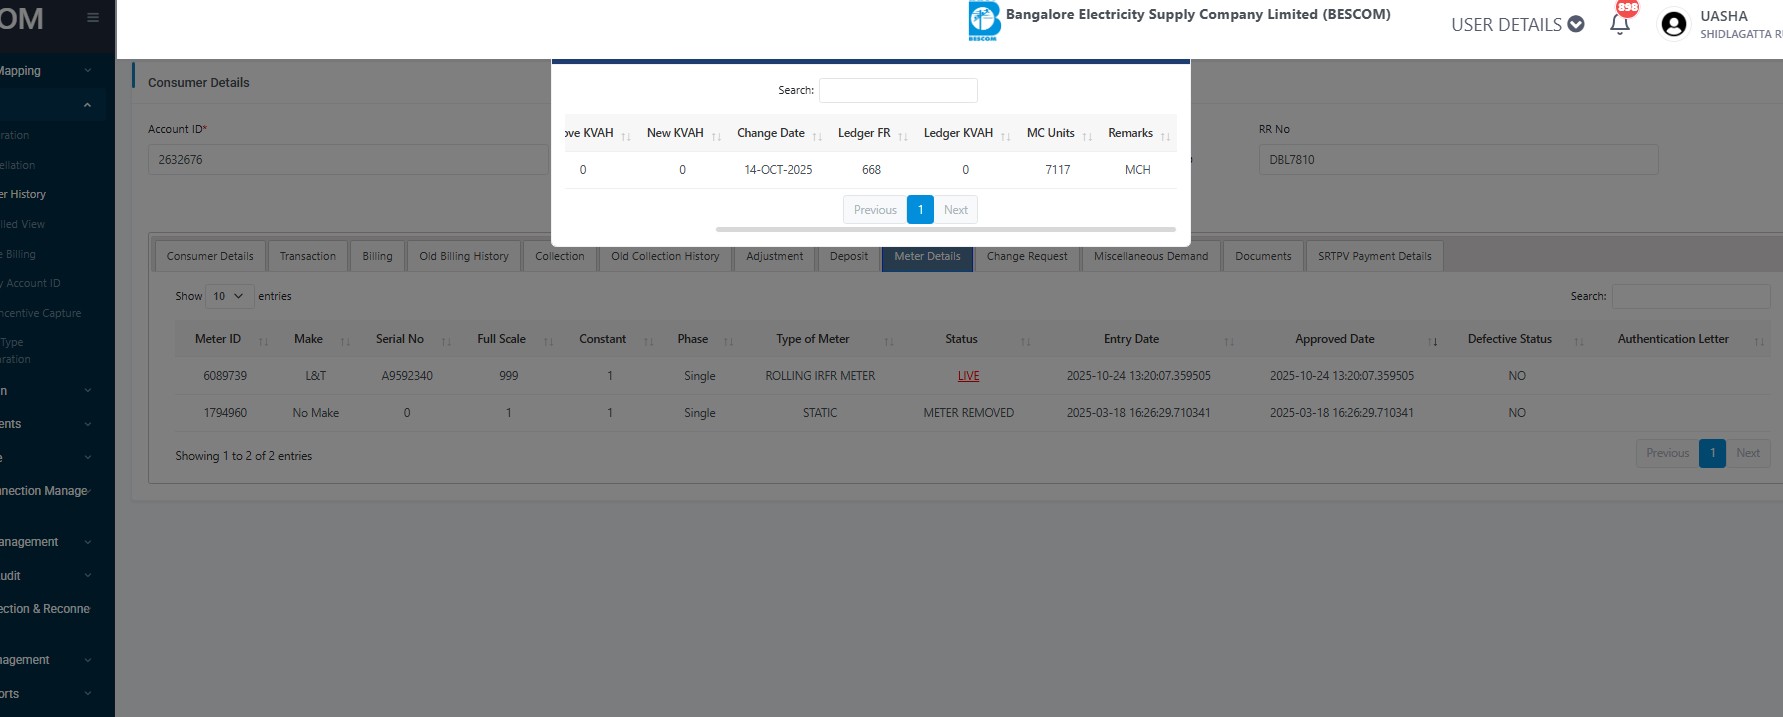Click Next in the popup pagination
The height and width of the screenshot is (717, 1783).
click(x=956, y=210)
